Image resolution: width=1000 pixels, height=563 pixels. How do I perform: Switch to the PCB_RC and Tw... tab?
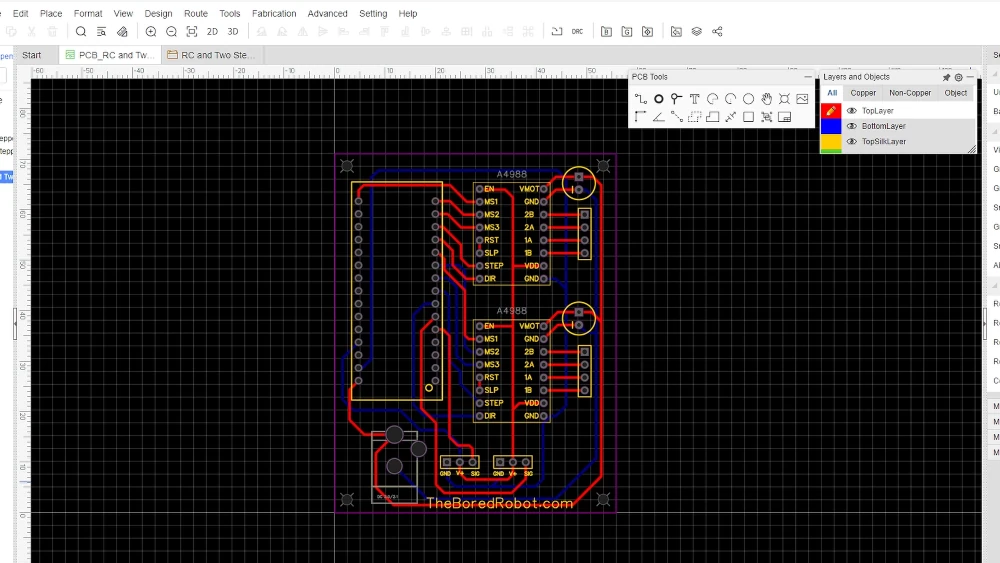click(x=110, y=55)
